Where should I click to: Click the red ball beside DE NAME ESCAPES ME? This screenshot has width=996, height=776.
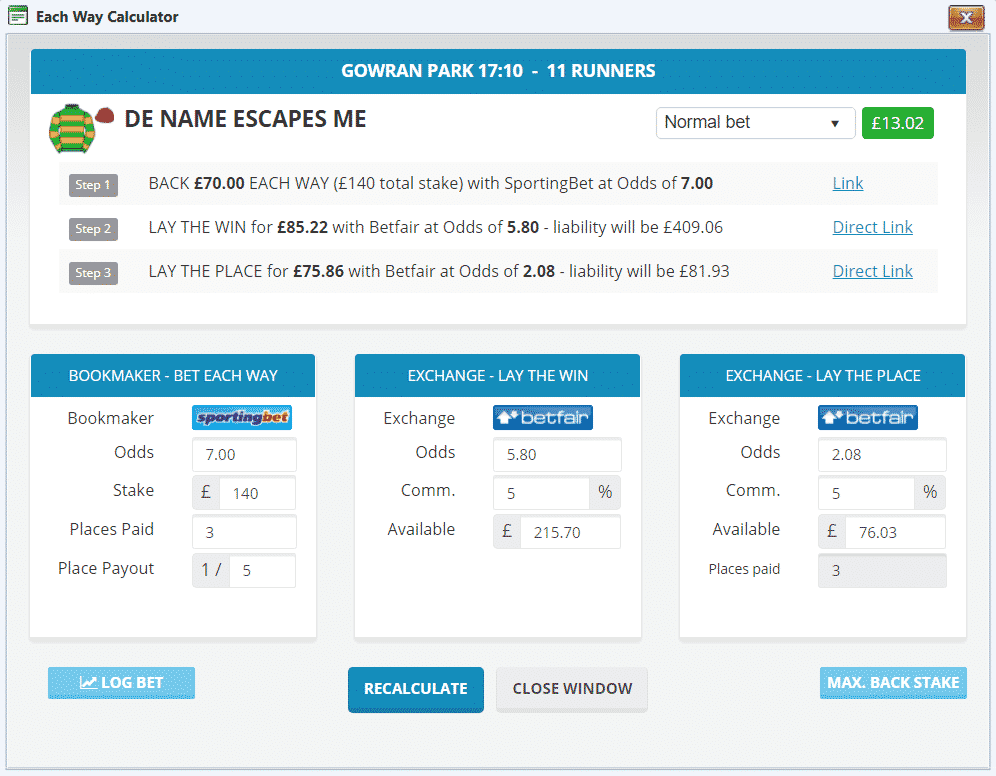point(106,117)
